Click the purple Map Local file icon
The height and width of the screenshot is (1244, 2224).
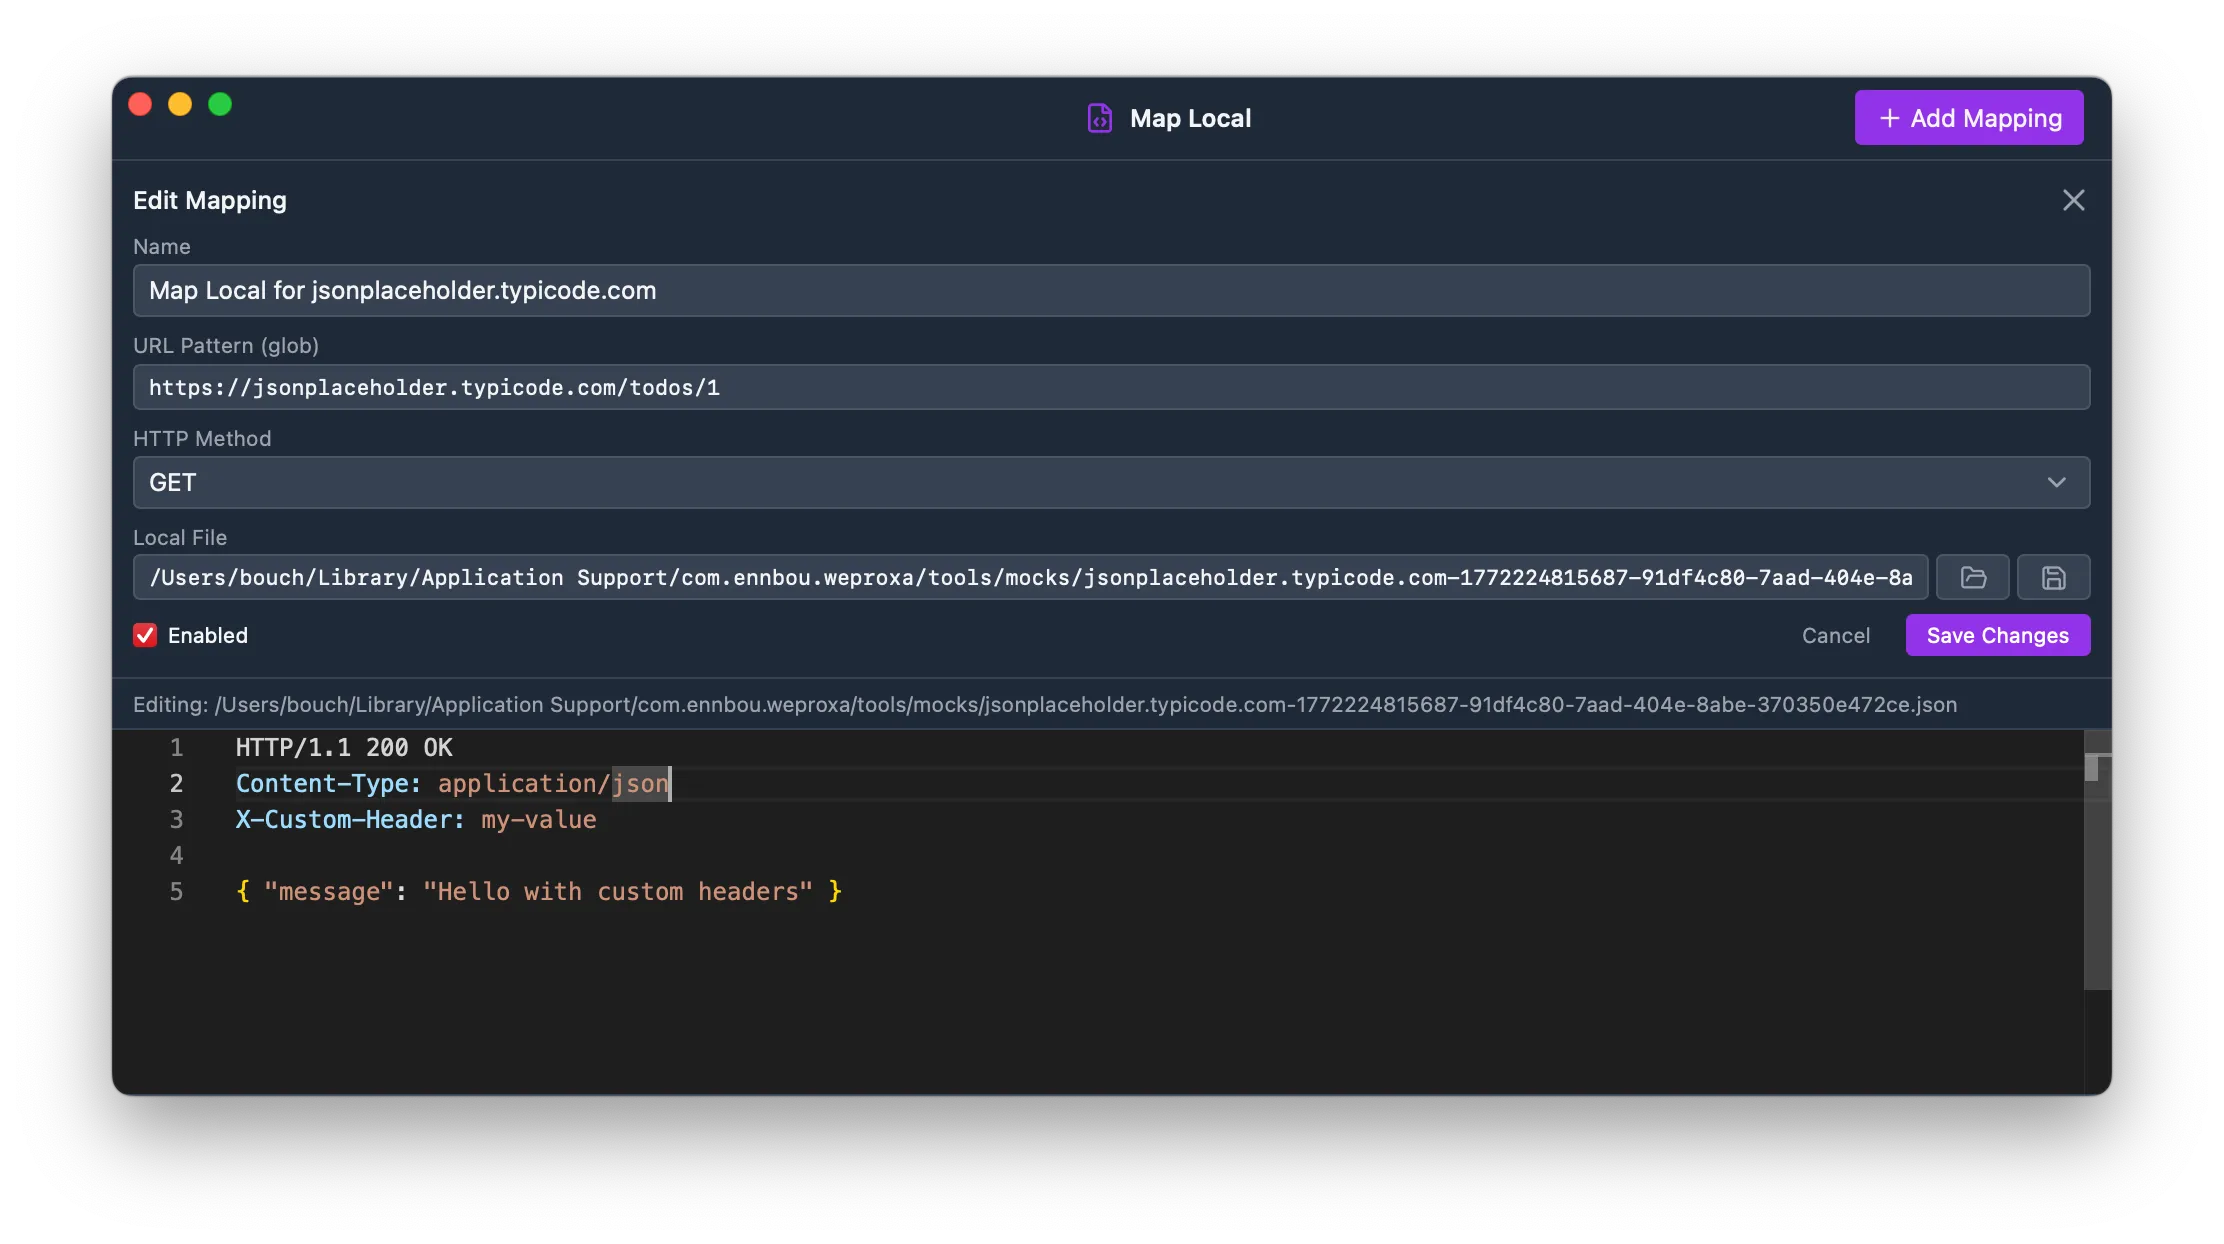1099,117
